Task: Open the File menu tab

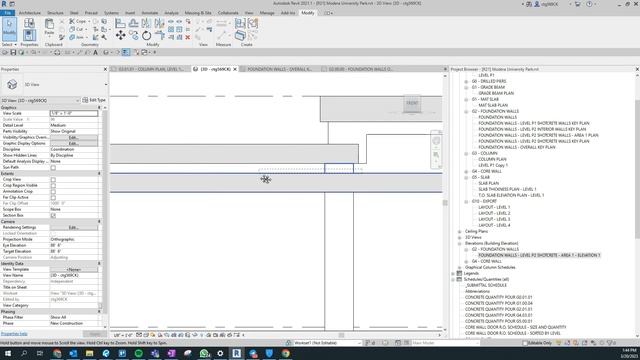Action: (x=7, y=13)
